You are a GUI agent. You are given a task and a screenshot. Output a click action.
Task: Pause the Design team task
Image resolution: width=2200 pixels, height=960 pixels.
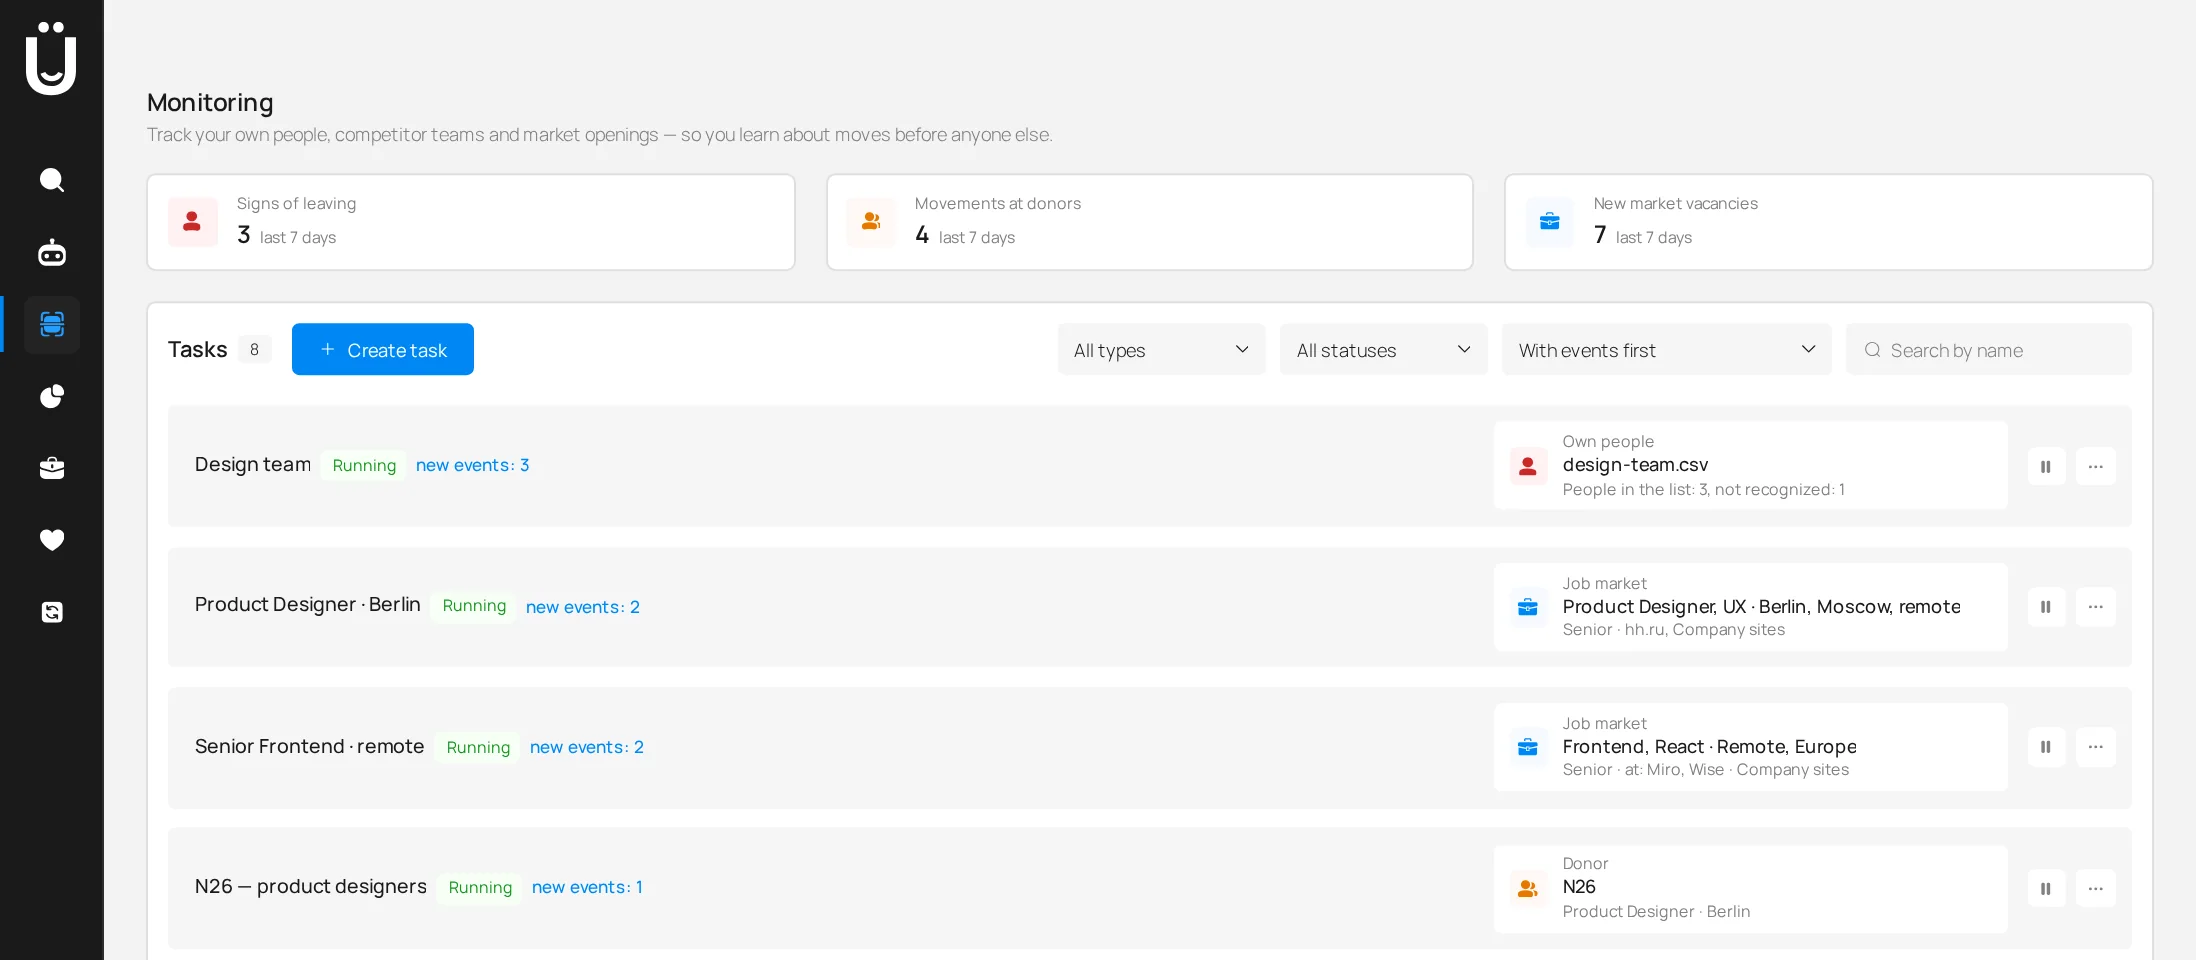(2046, 466)
